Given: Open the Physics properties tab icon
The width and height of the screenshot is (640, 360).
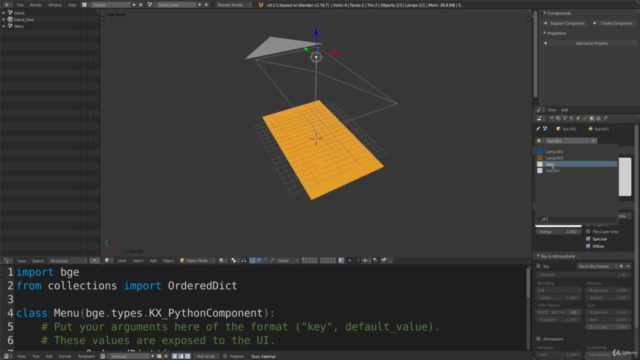Looking at the screenshot, I should tap(605, 118).
